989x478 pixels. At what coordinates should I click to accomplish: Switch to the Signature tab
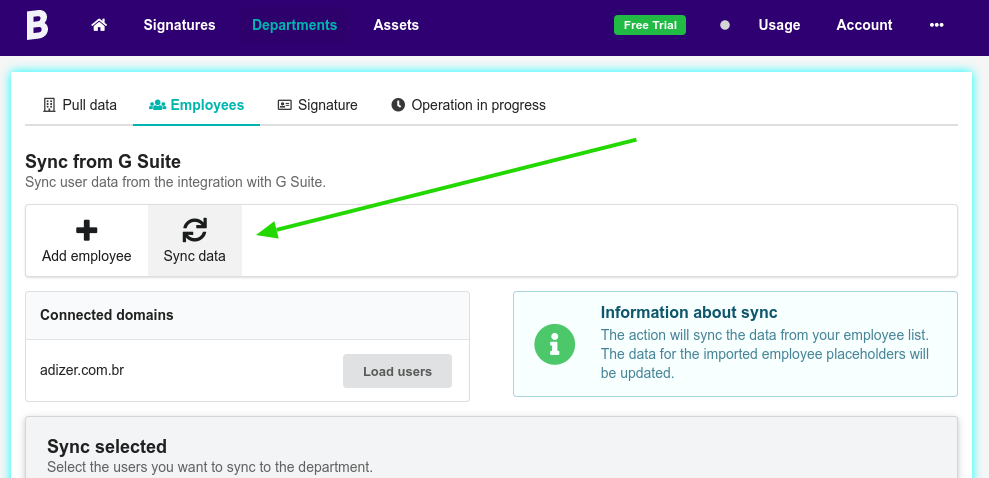click(x=317, y=105)
